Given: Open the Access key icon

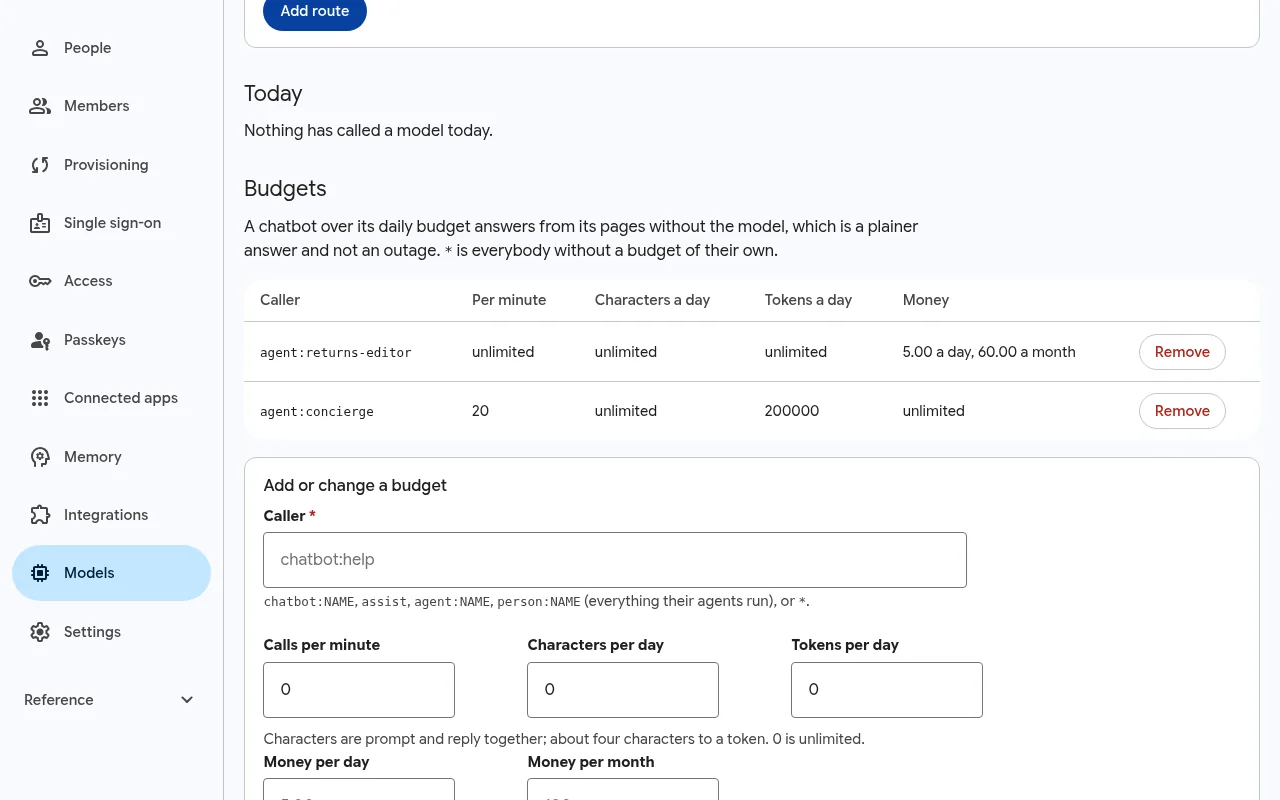Looking at the screenshot, I should [x=40, y=281].
